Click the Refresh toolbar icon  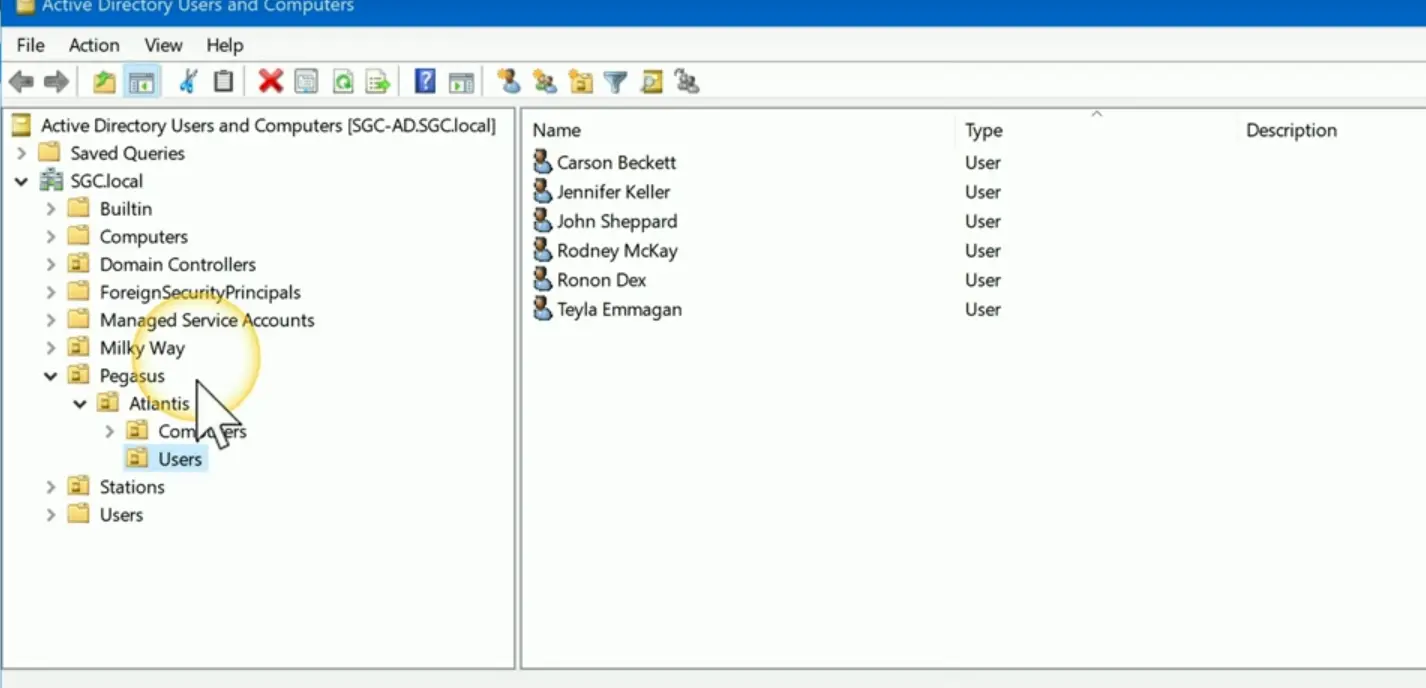[343, 82]
